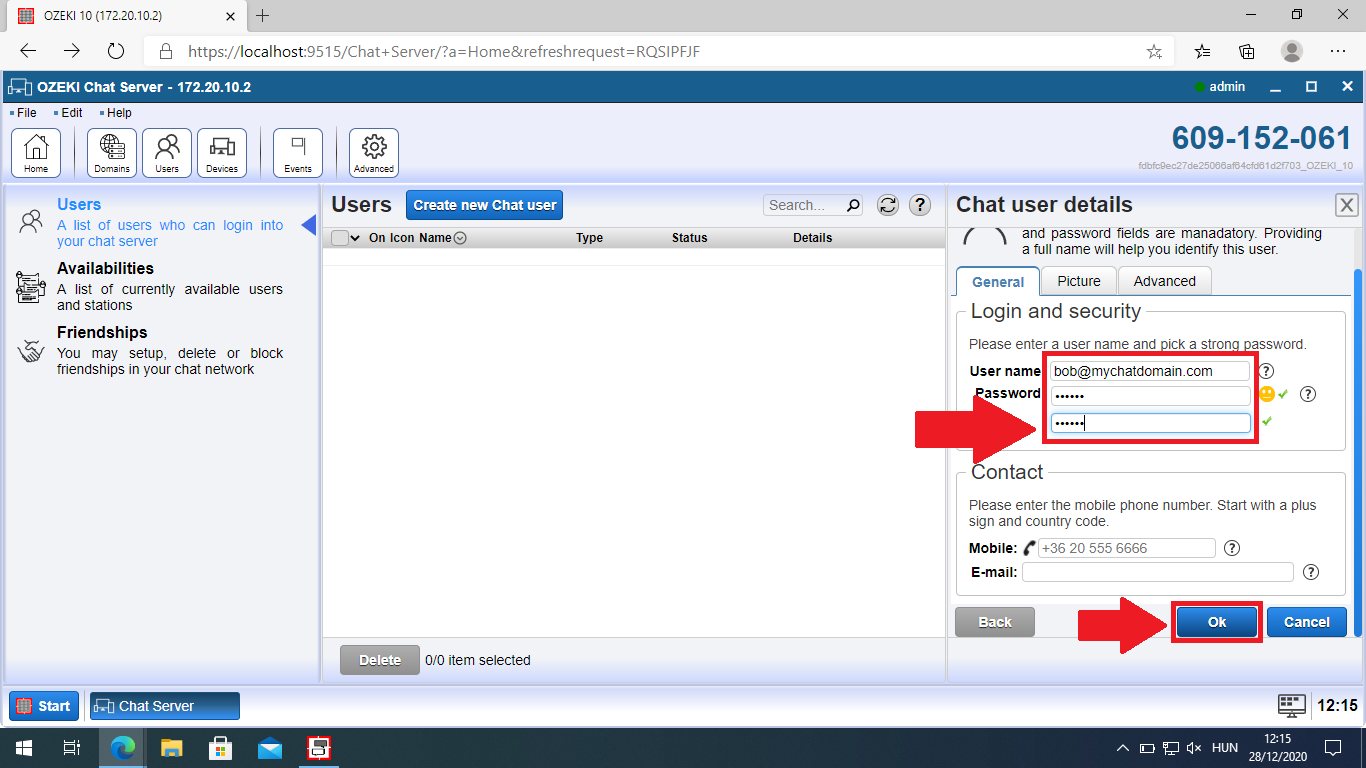Open the Advanced gear toolbar icon

374,153
